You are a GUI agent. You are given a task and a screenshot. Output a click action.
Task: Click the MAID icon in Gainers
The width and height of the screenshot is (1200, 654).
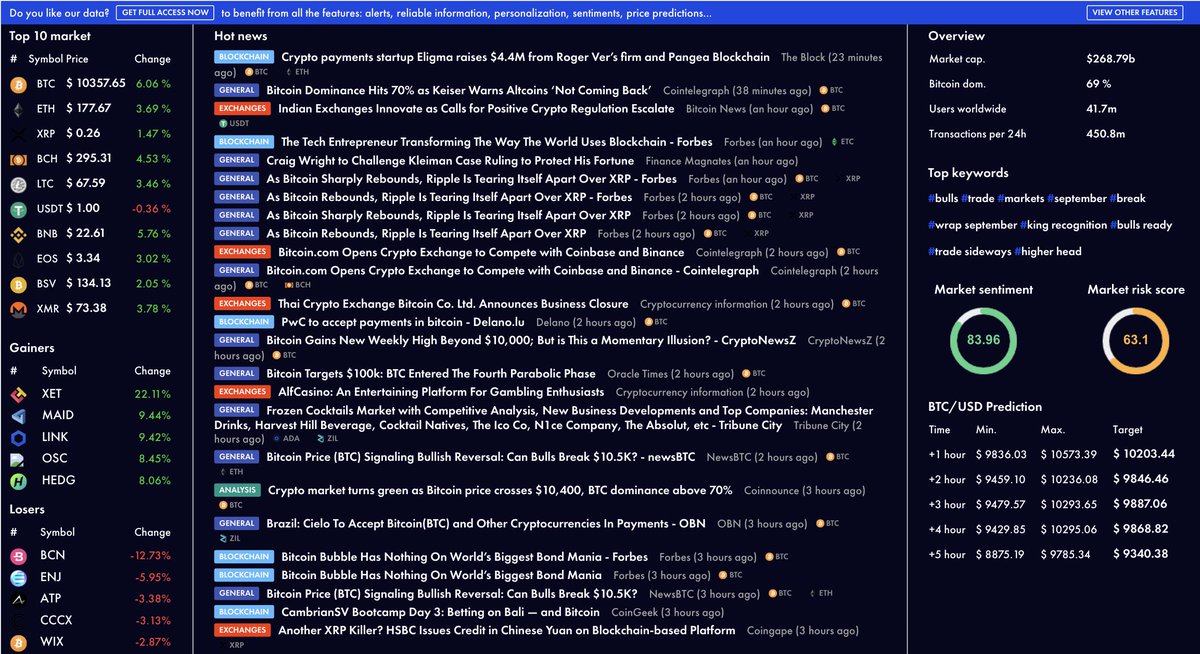pos(18,416)
